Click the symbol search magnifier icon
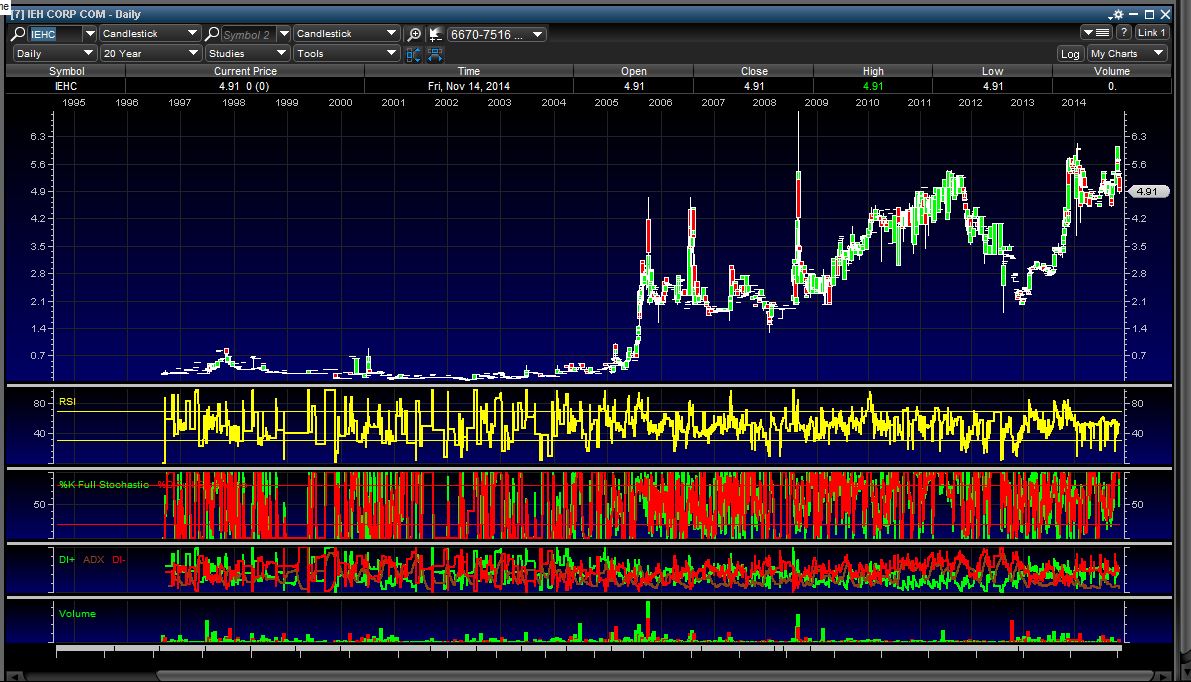Screen dimensions: 1191x682 pyautogui.click(x=19, y=34)
